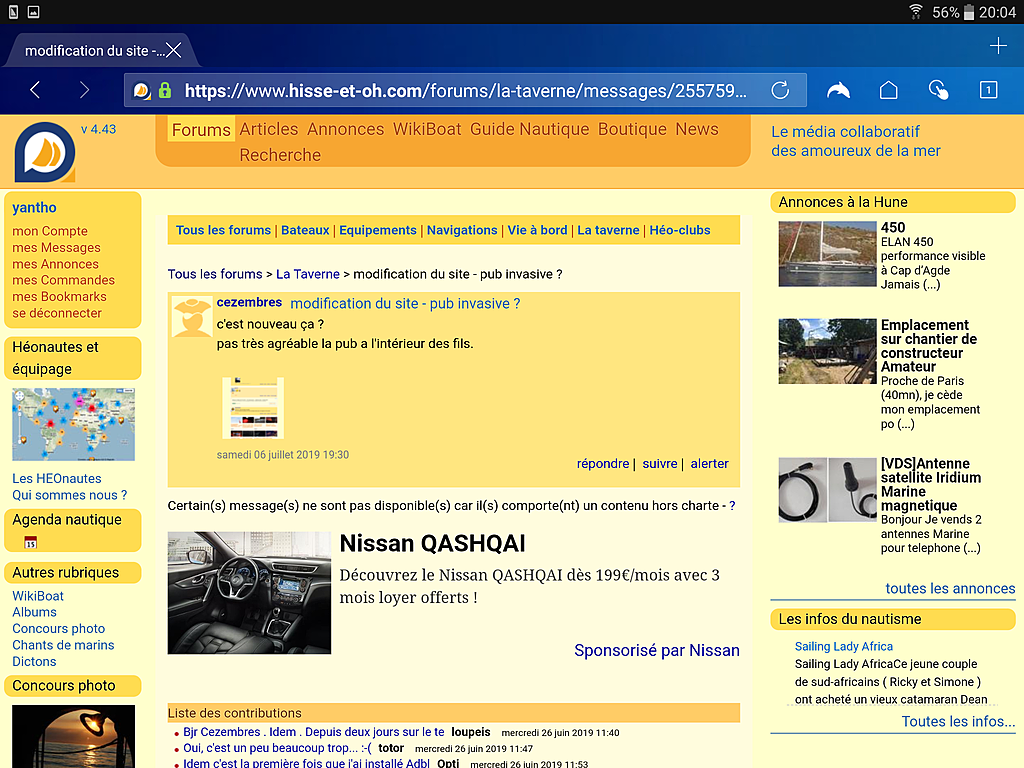Open the attached screenshot thumbnail in post
This screenshot has height=768, width=1024.
pyautogui.click(x=253, y=408)
